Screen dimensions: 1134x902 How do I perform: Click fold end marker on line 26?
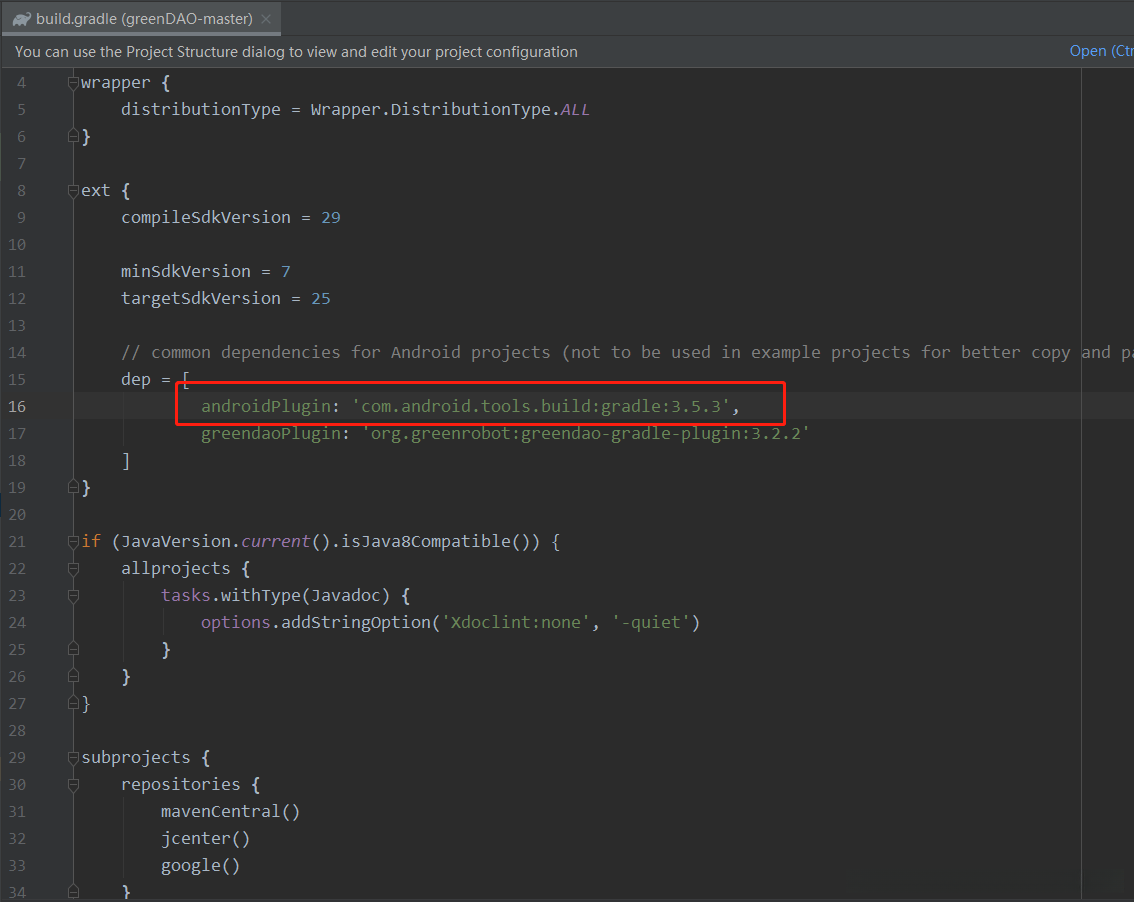(x=73, y=677)
